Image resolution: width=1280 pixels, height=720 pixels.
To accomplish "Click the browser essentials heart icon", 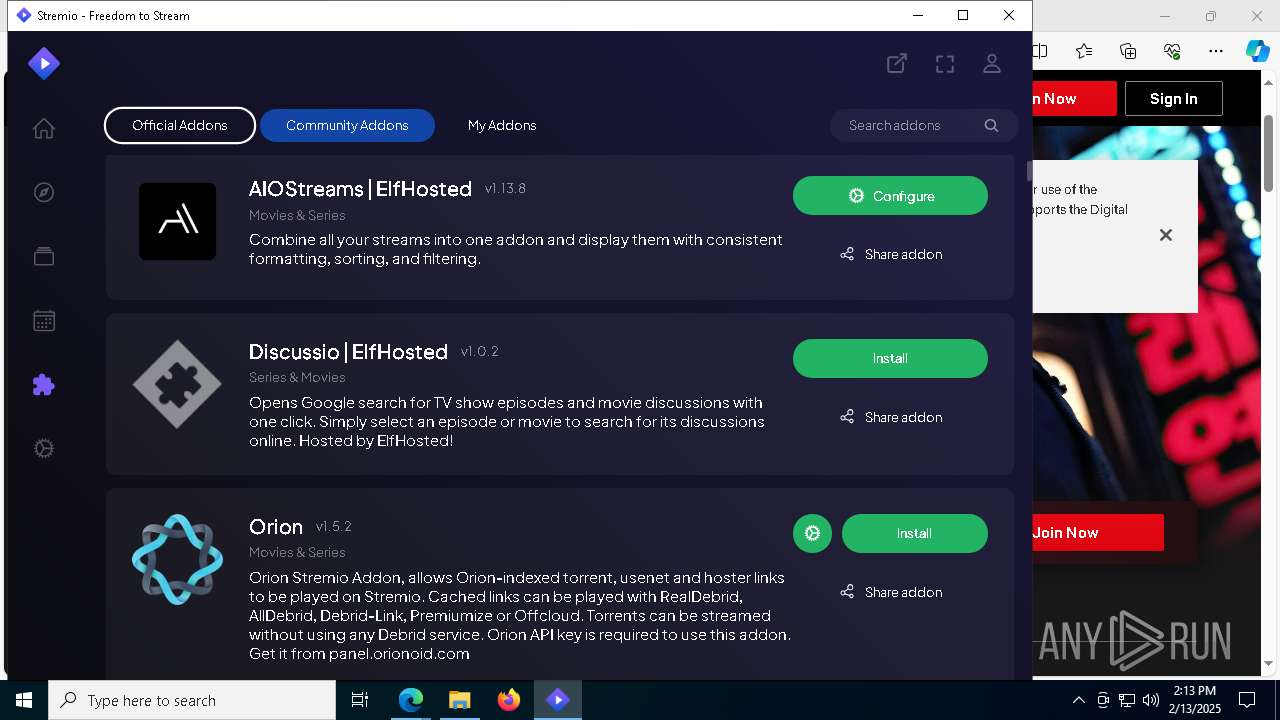I will pyautogui.click(x=1172, y=51).
